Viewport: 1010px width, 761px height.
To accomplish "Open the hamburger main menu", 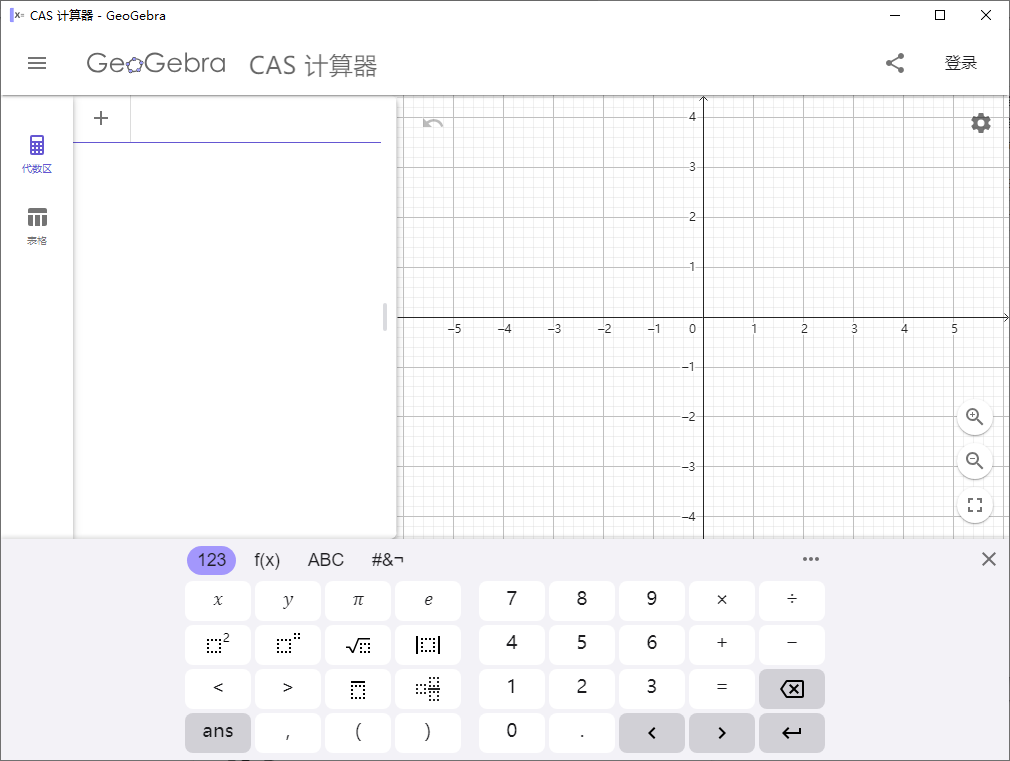I will 37,63.
